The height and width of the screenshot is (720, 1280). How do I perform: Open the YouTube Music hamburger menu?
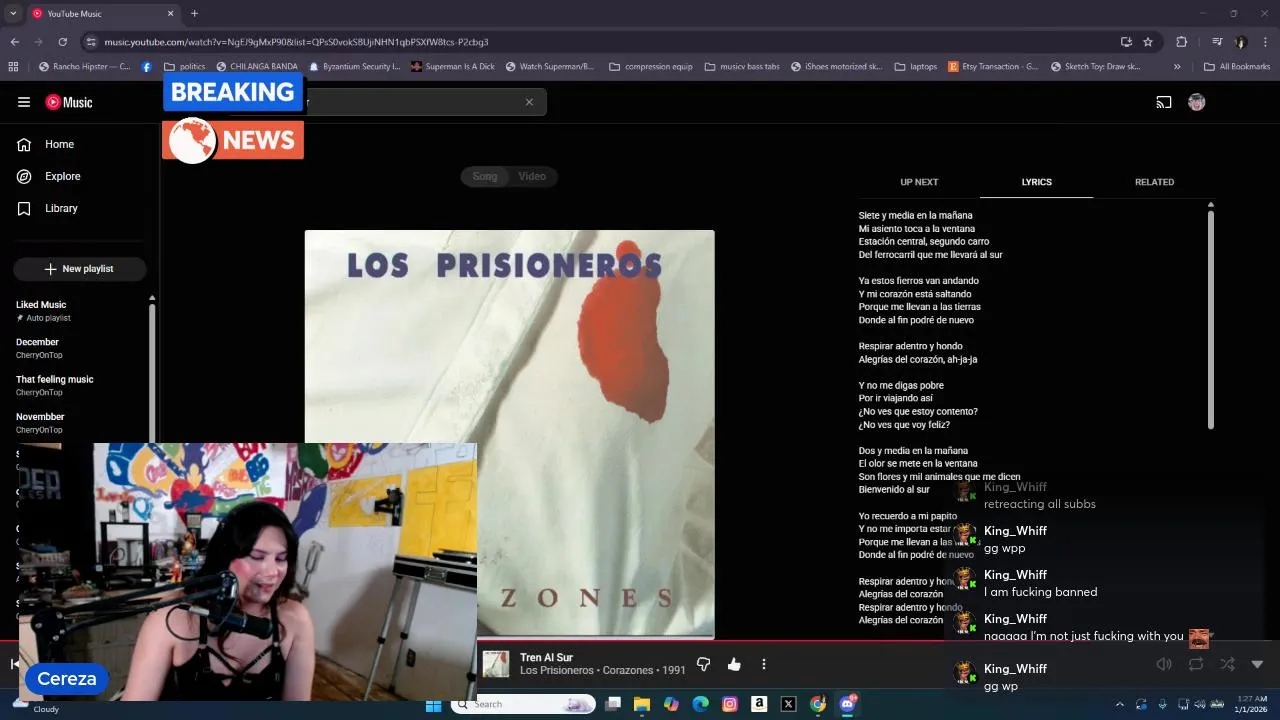point(24,102)
